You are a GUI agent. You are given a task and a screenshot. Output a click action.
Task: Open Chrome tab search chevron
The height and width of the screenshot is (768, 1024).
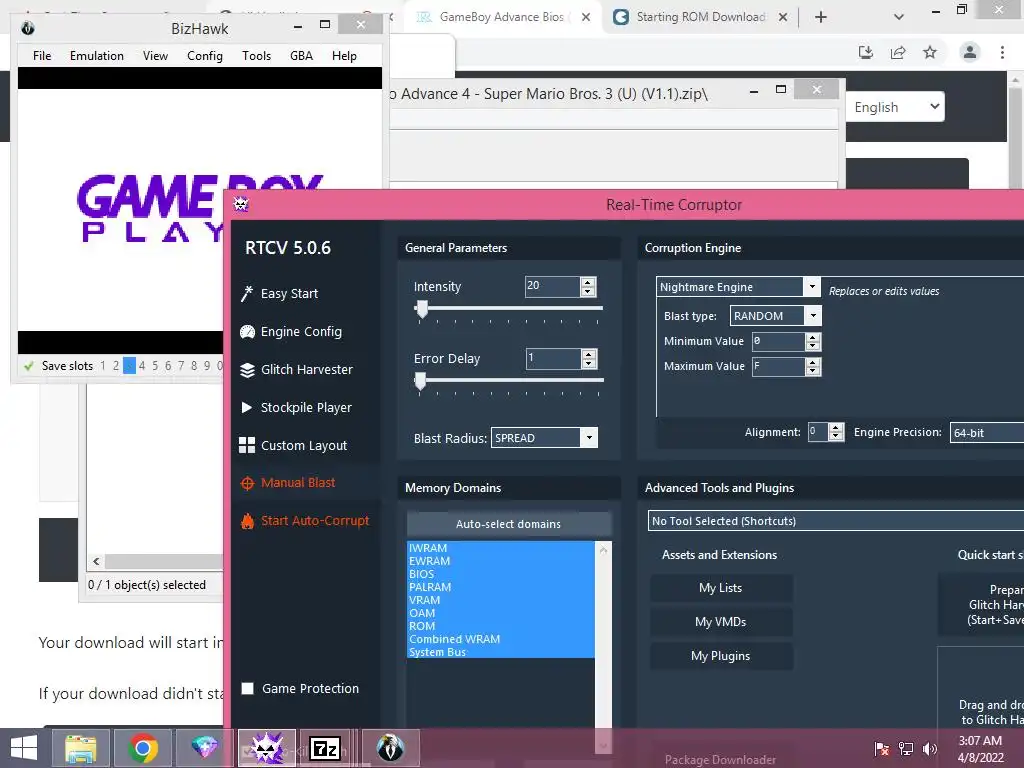click(899, 17)
